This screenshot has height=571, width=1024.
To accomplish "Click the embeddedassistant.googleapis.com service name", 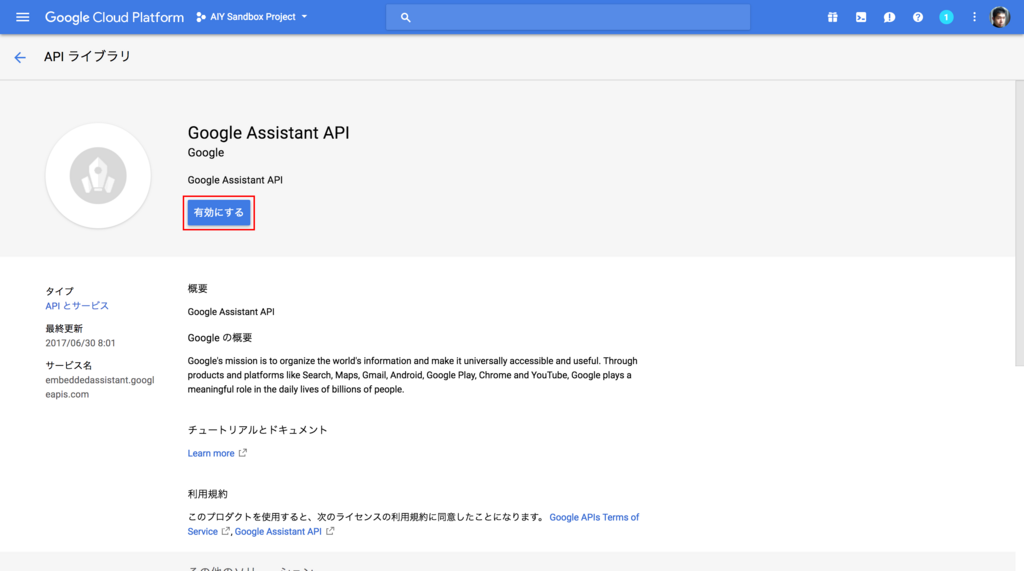I will pos(100,387).
